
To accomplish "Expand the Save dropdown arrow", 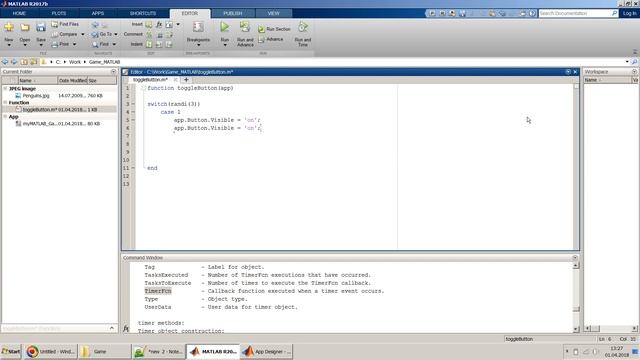I will point(41,45).
